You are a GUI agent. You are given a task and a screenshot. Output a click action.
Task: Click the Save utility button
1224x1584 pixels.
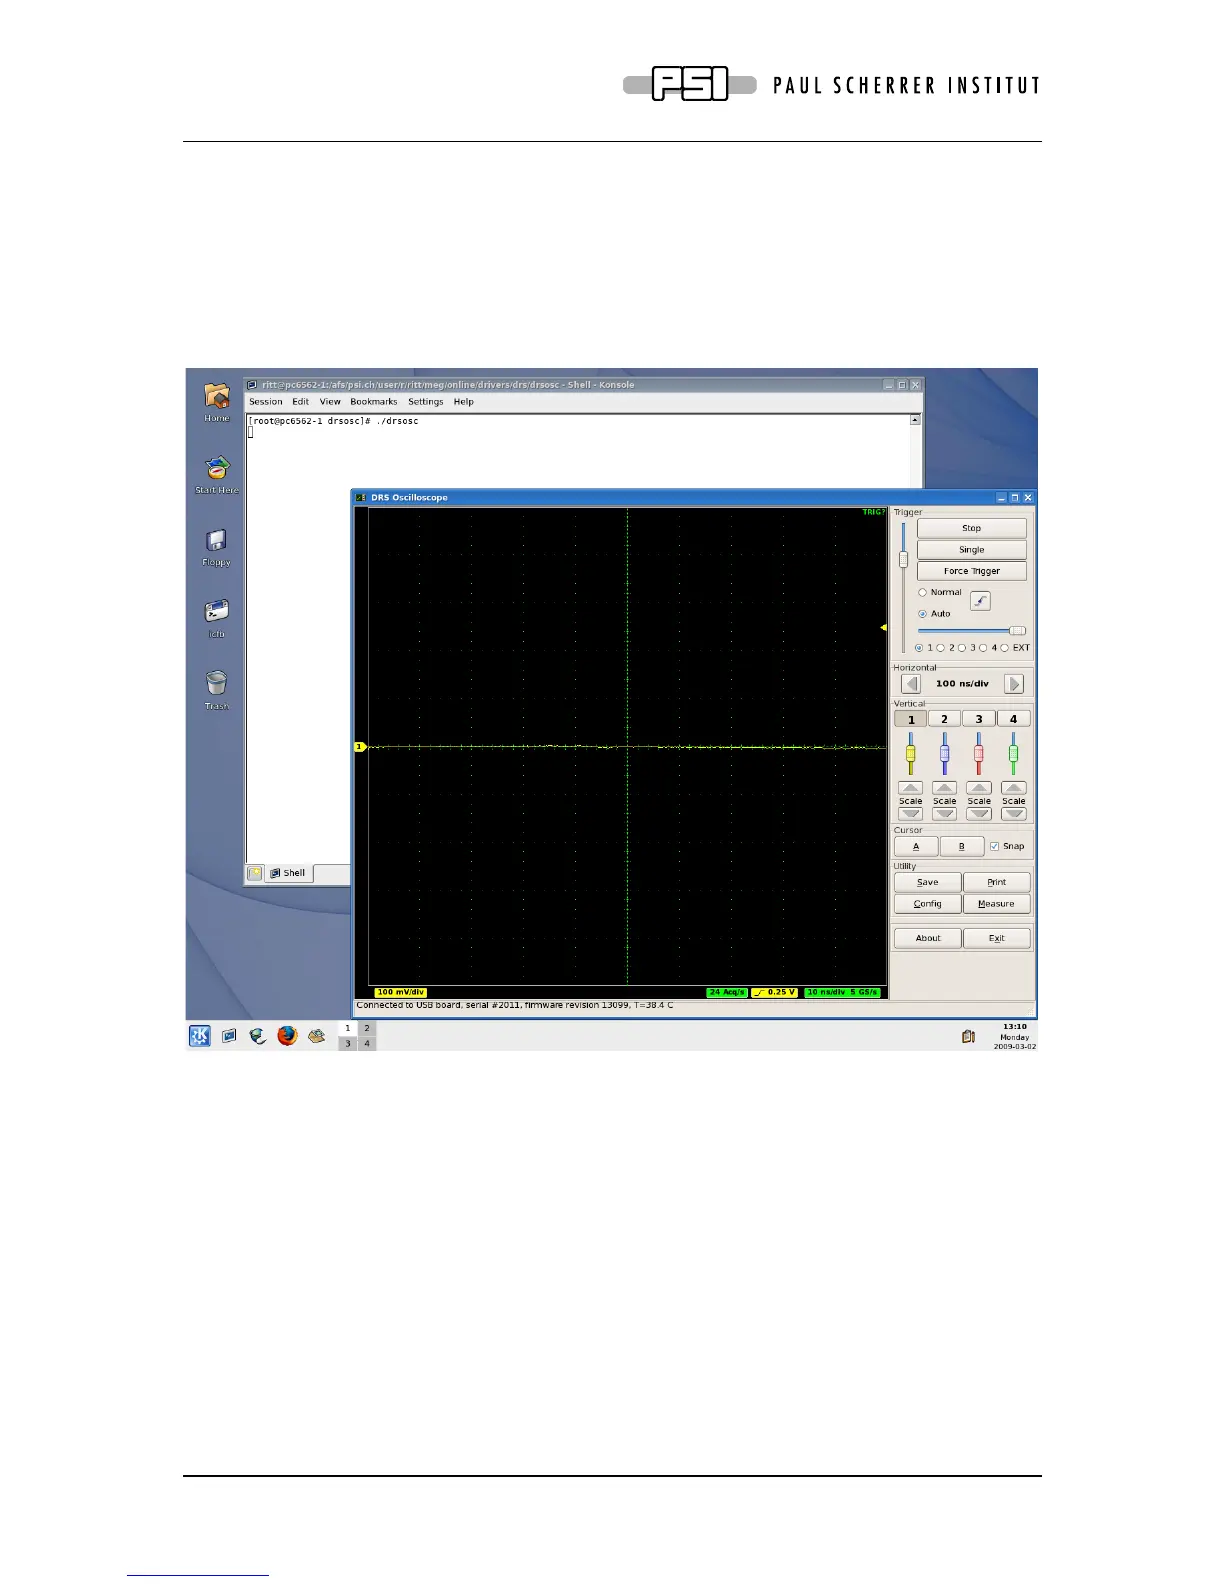(x=928, y=882)
